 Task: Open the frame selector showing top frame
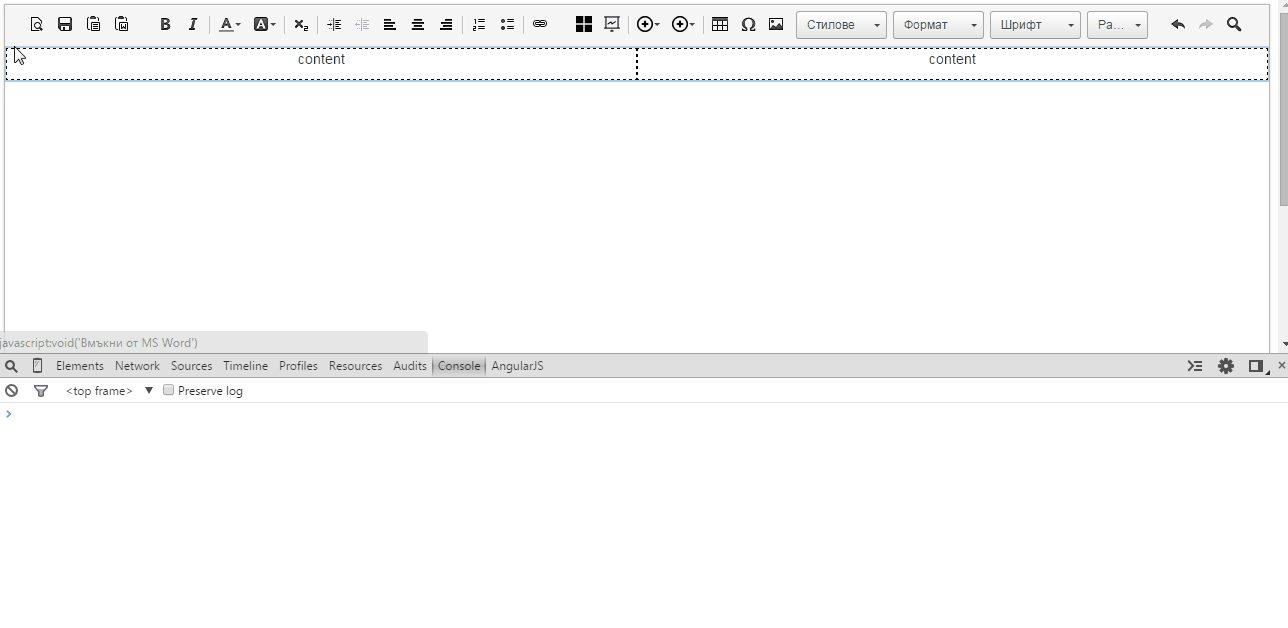tap(99, 390)
